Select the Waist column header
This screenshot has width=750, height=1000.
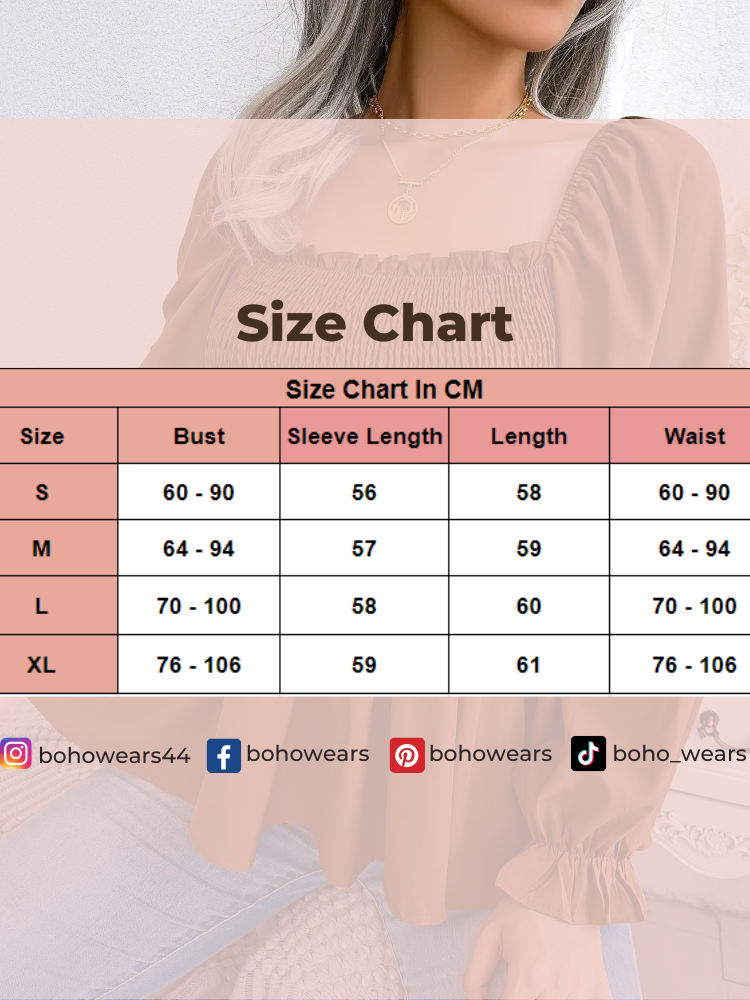click(x=694, y=436)
